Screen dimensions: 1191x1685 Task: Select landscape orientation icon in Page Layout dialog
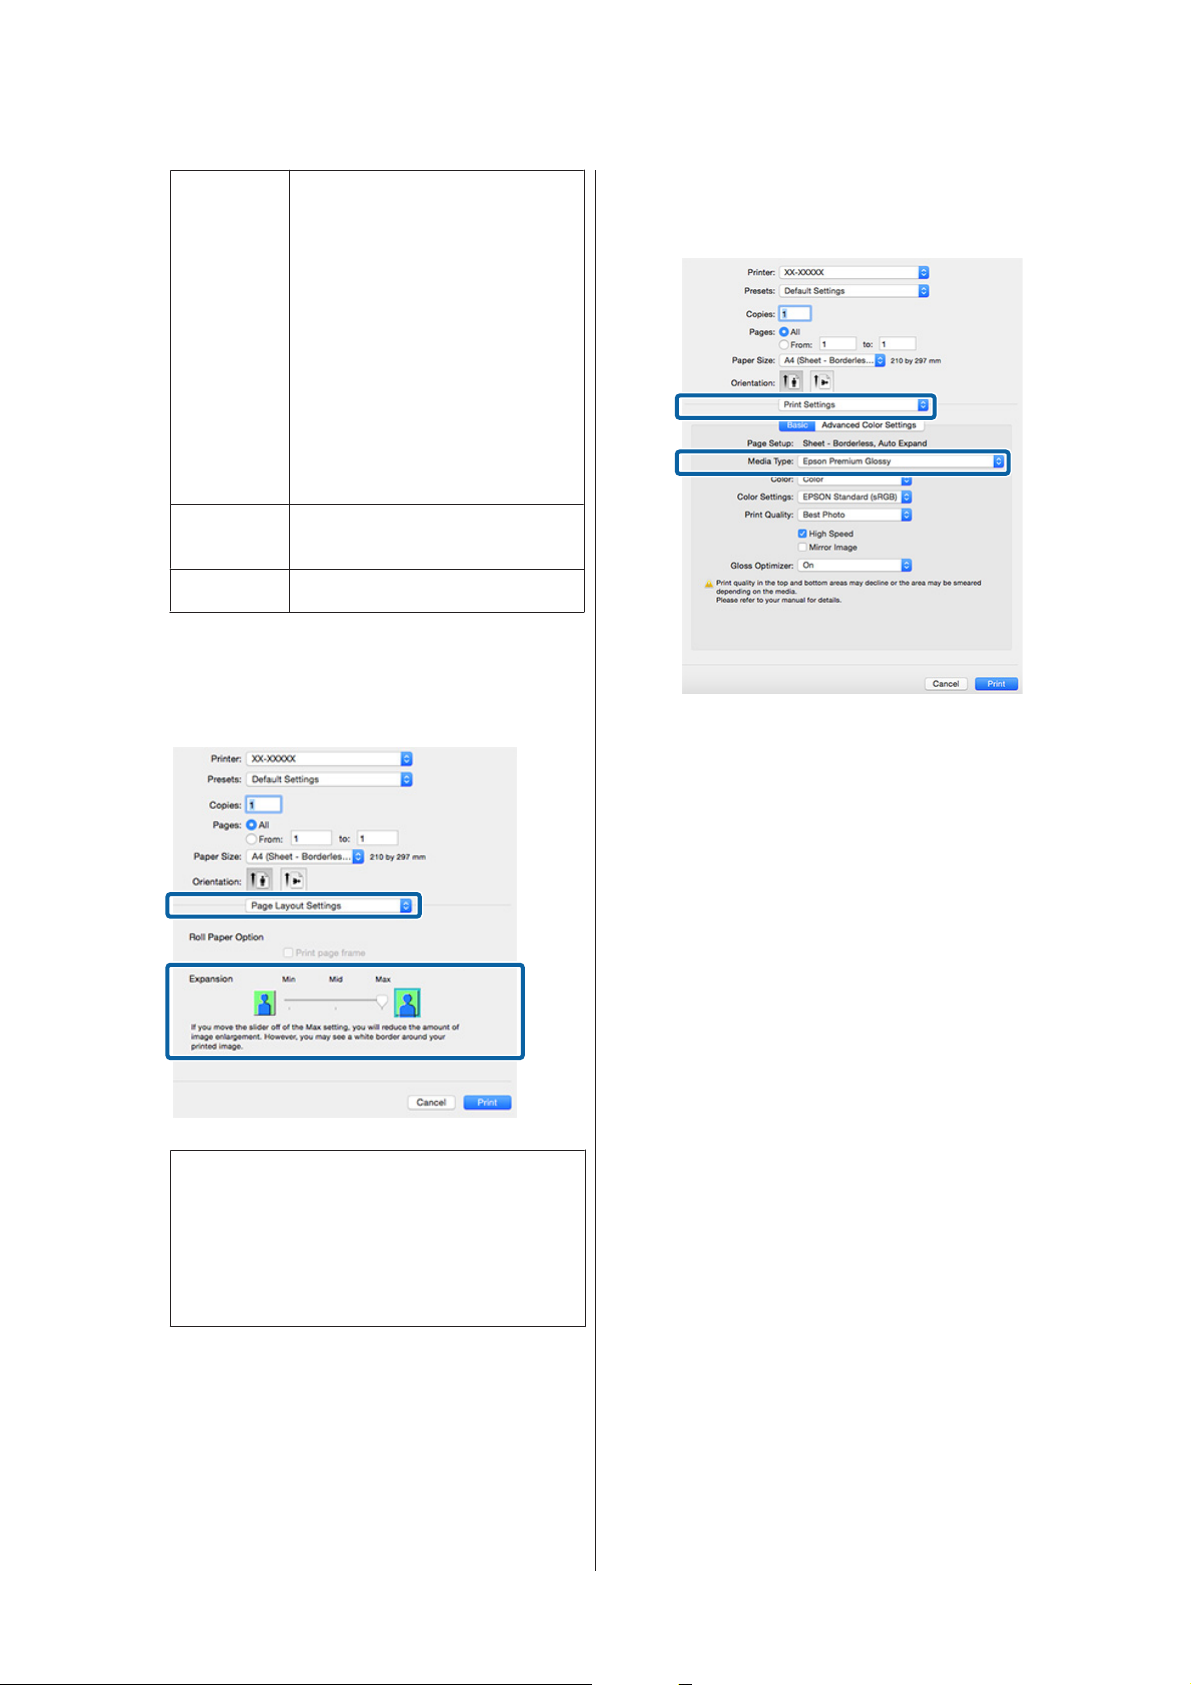[293, 880]
